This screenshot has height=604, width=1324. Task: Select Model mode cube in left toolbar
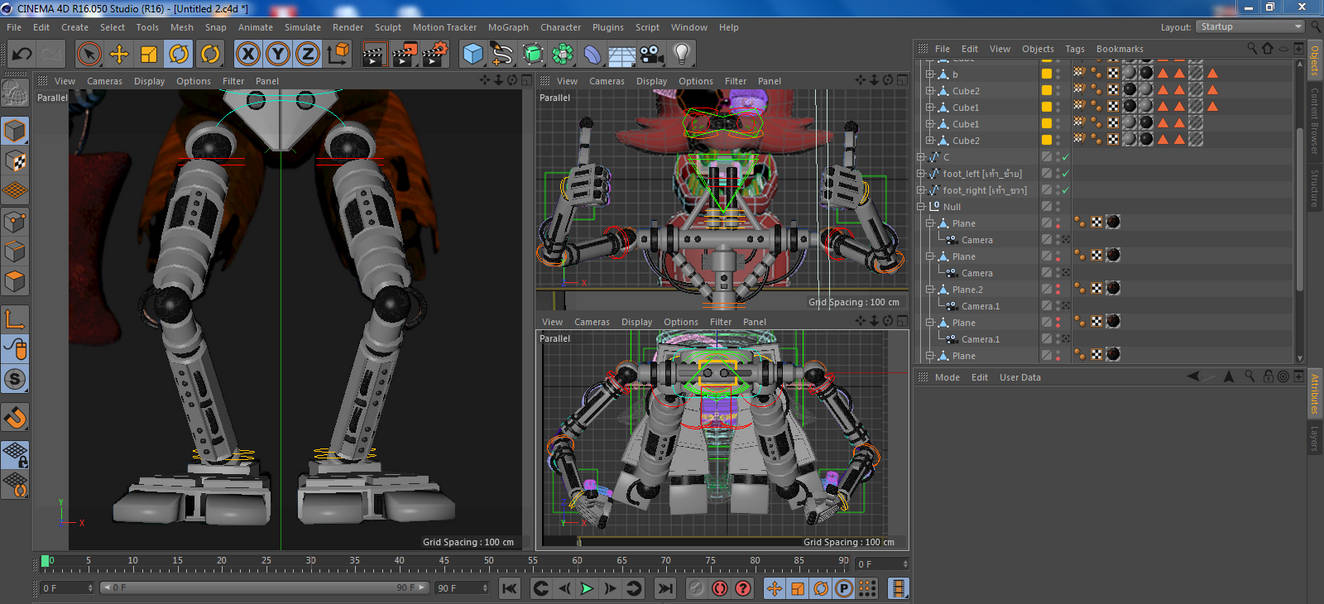[15, 131]
